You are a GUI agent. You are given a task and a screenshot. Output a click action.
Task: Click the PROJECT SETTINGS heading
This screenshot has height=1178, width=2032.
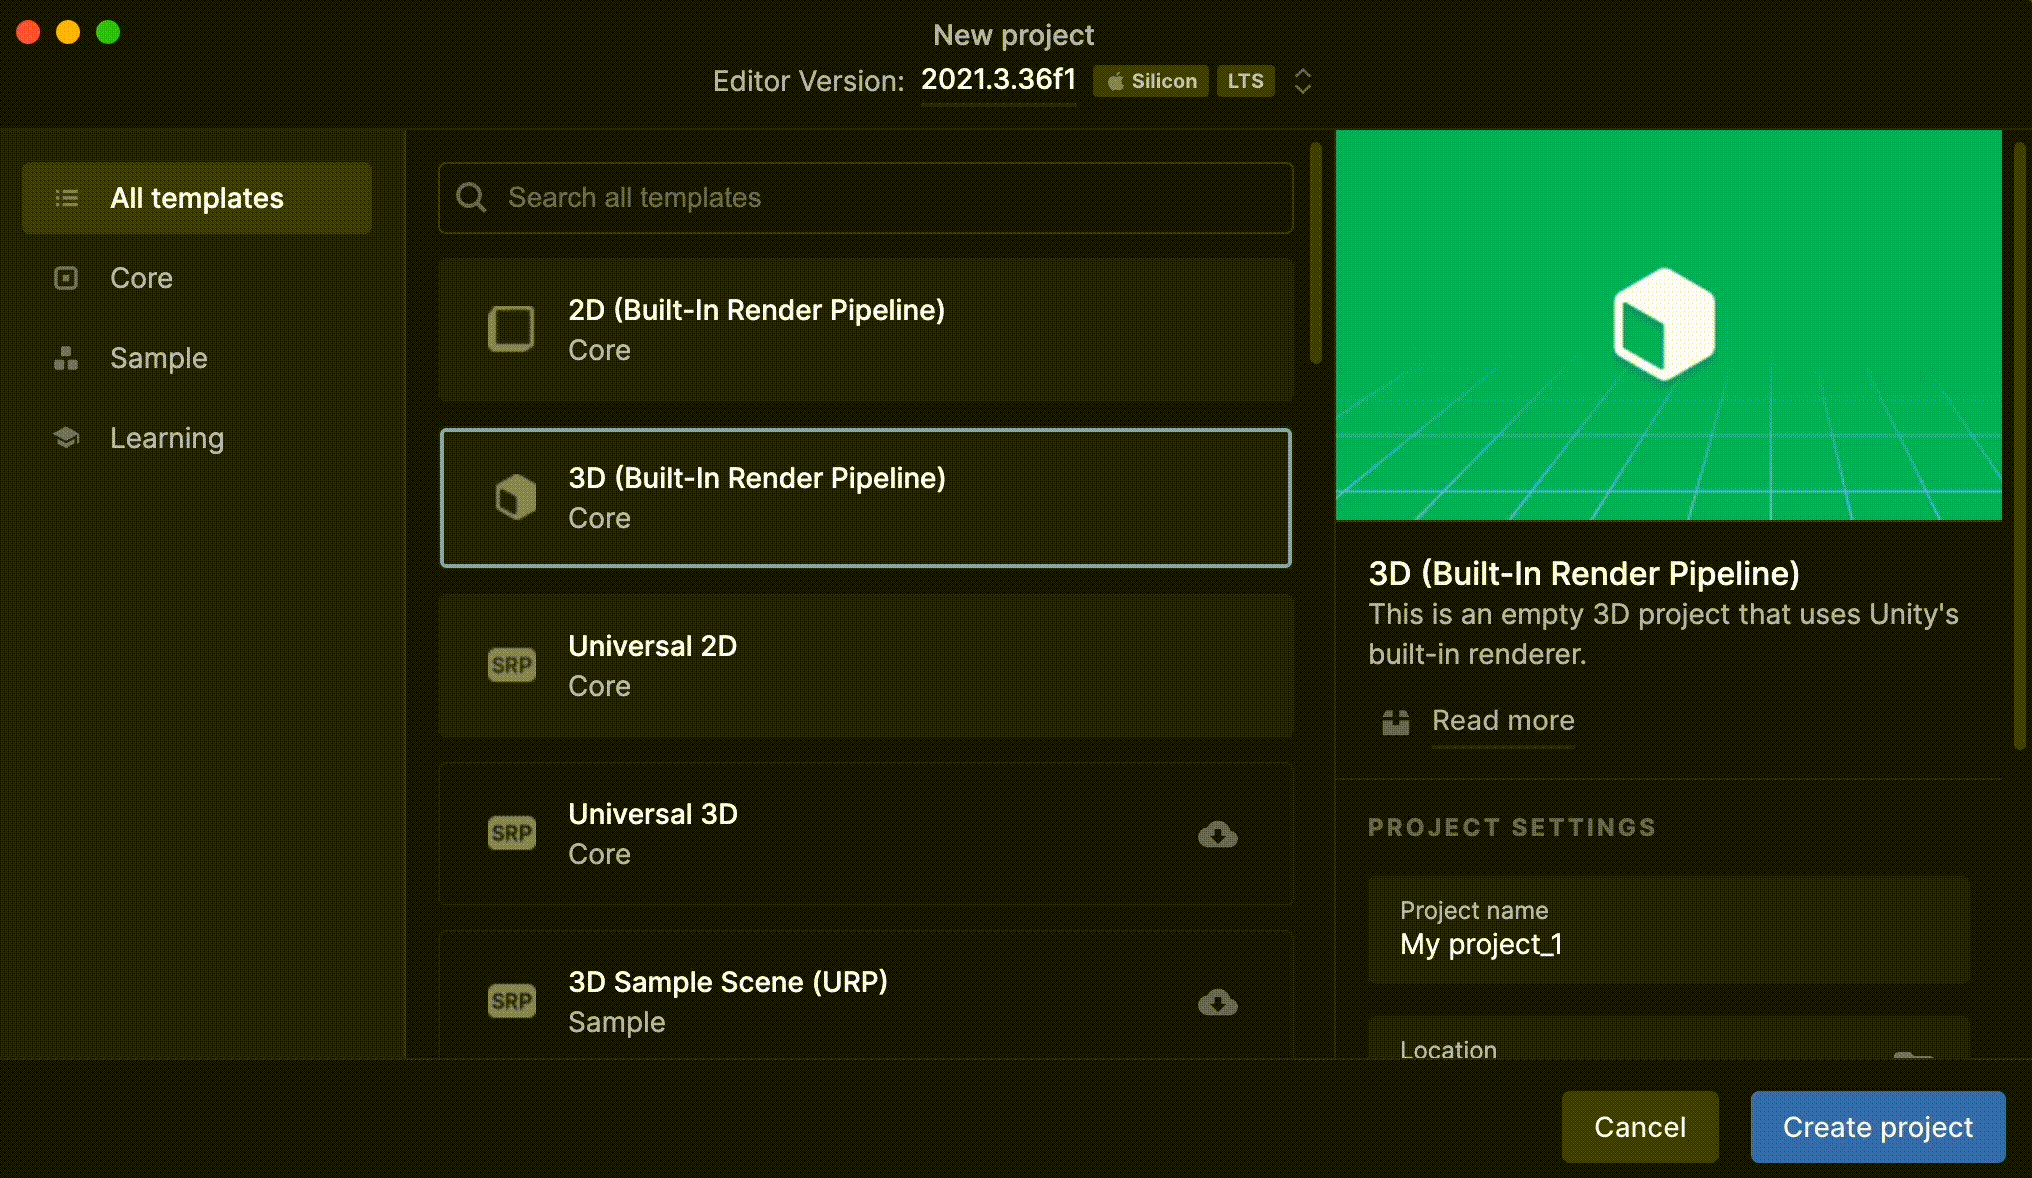(x=1512, y=828)
